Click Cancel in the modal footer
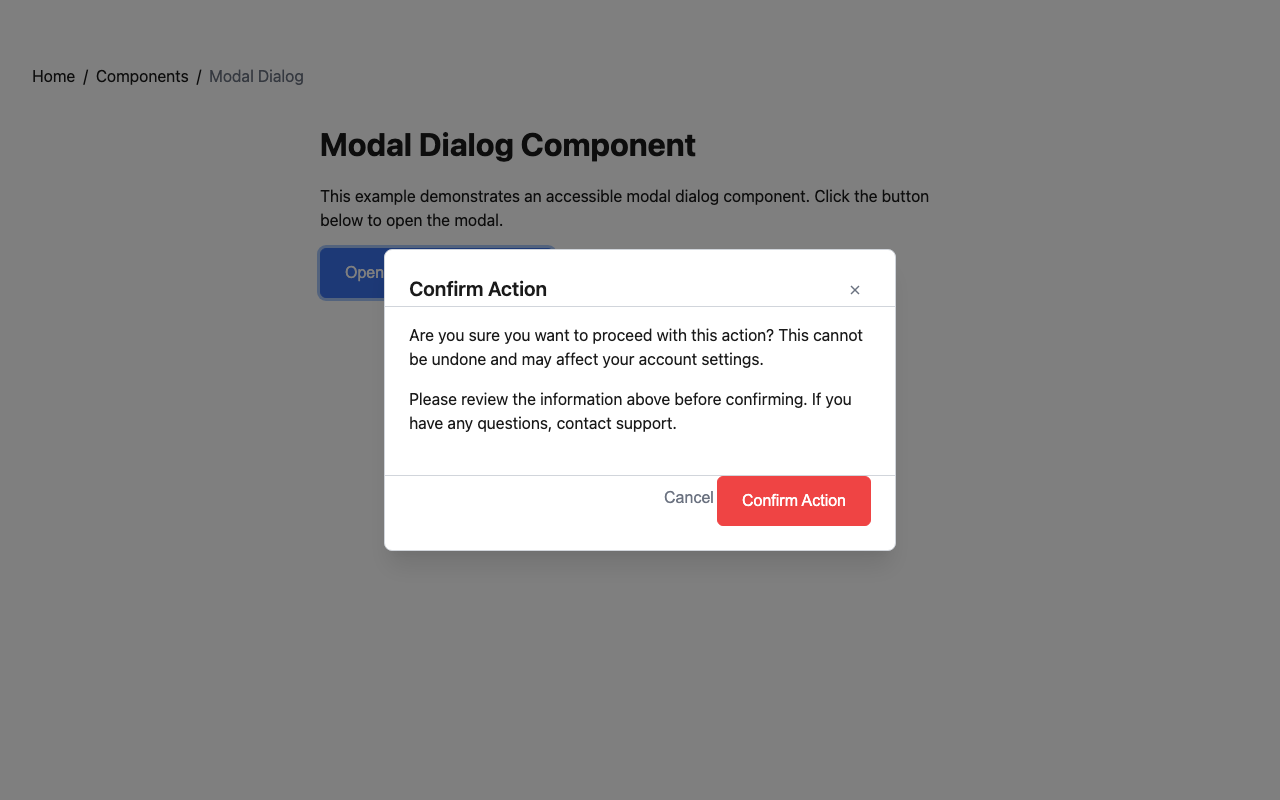1280x800 pixels. coord(689,497)
